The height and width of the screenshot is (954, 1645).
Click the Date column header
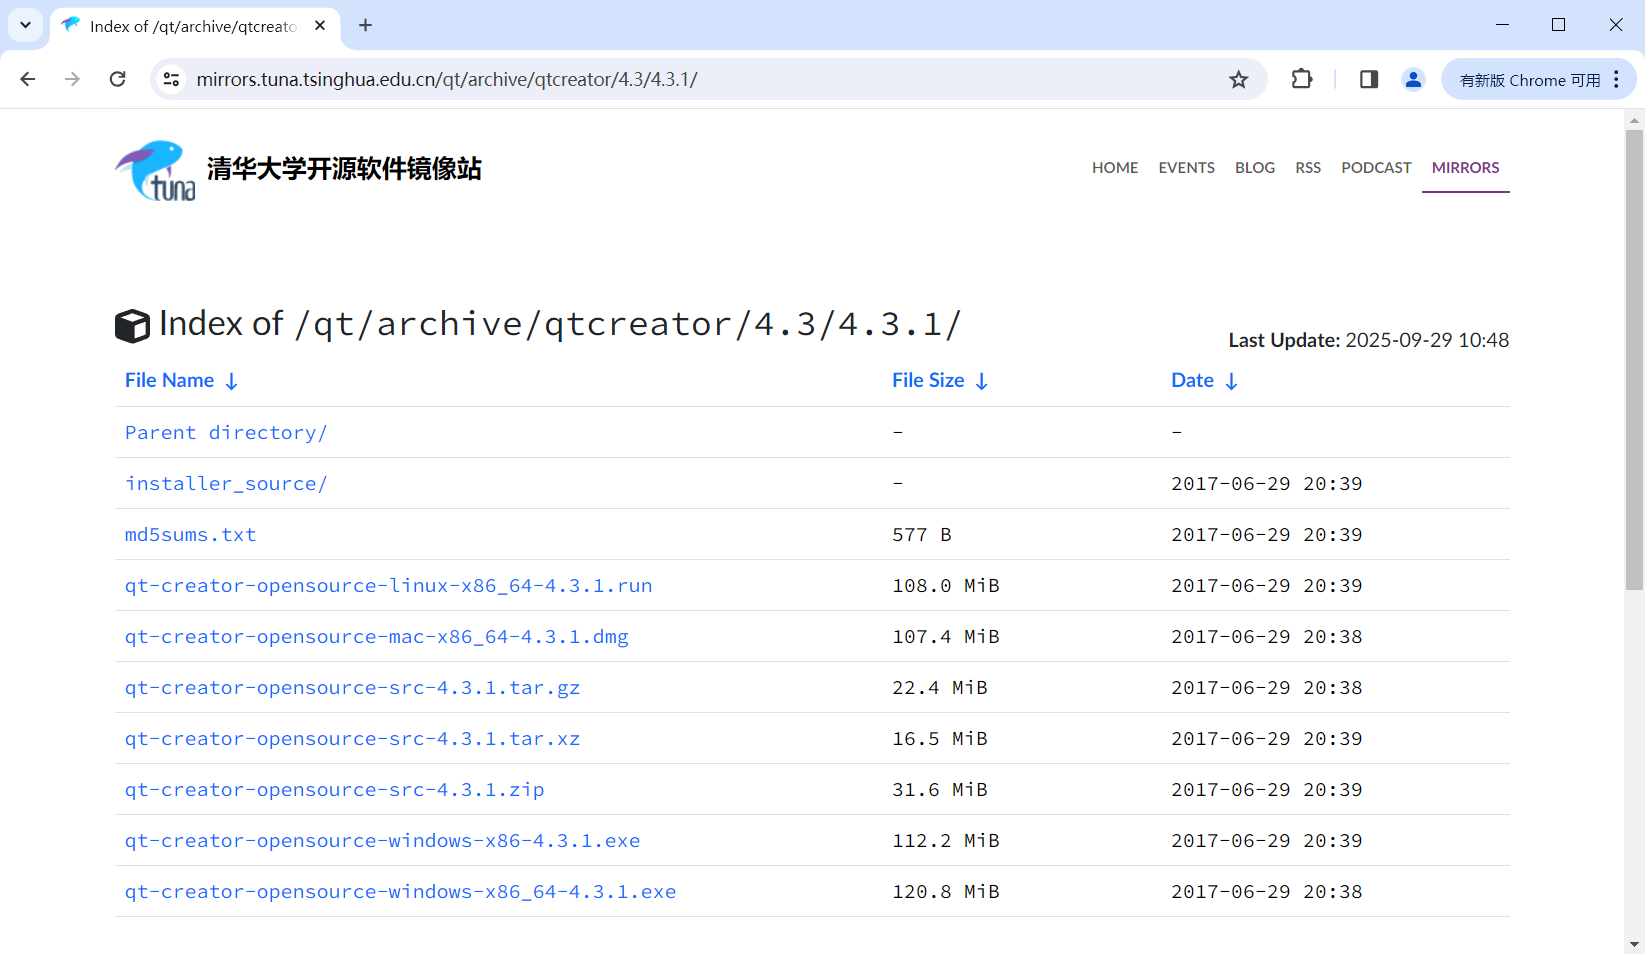coord(1192,380)
